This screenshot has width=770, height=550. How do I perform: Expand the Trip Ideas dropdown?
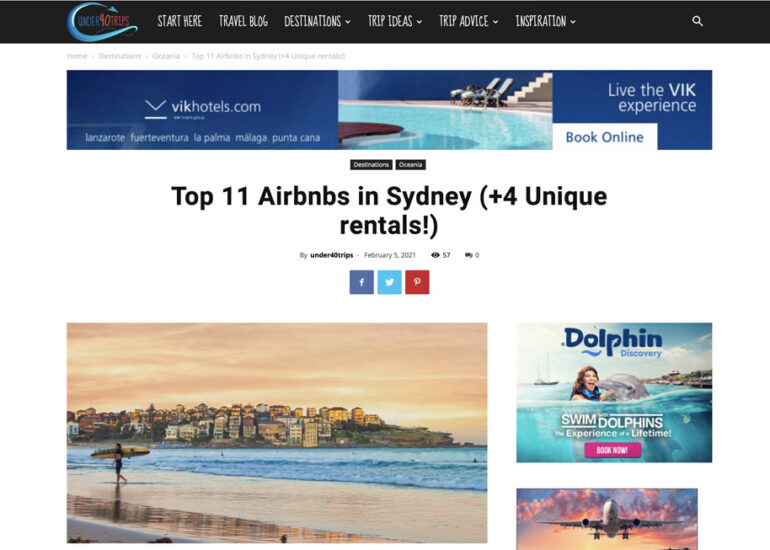pos(395,21)
